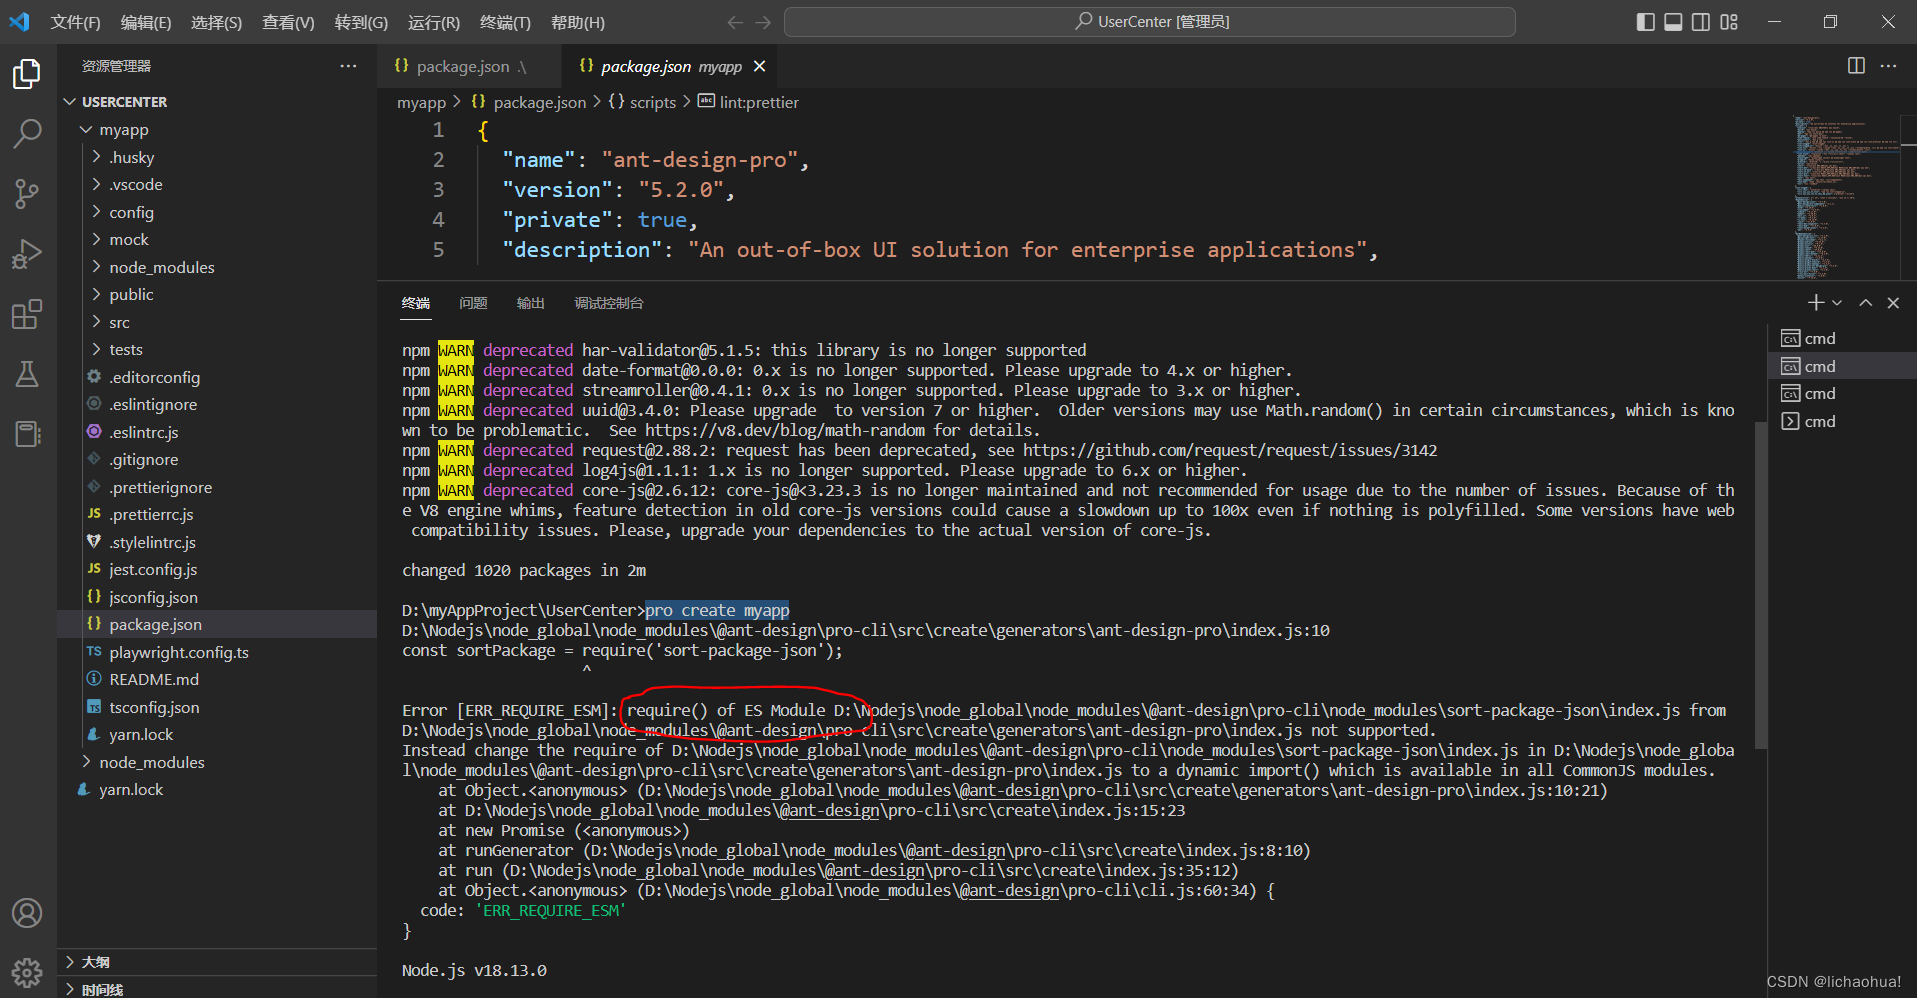Viewport: 1917px width, 998px height.
Task: Open the Run and Debug view
Action: [x=27, y=254]
